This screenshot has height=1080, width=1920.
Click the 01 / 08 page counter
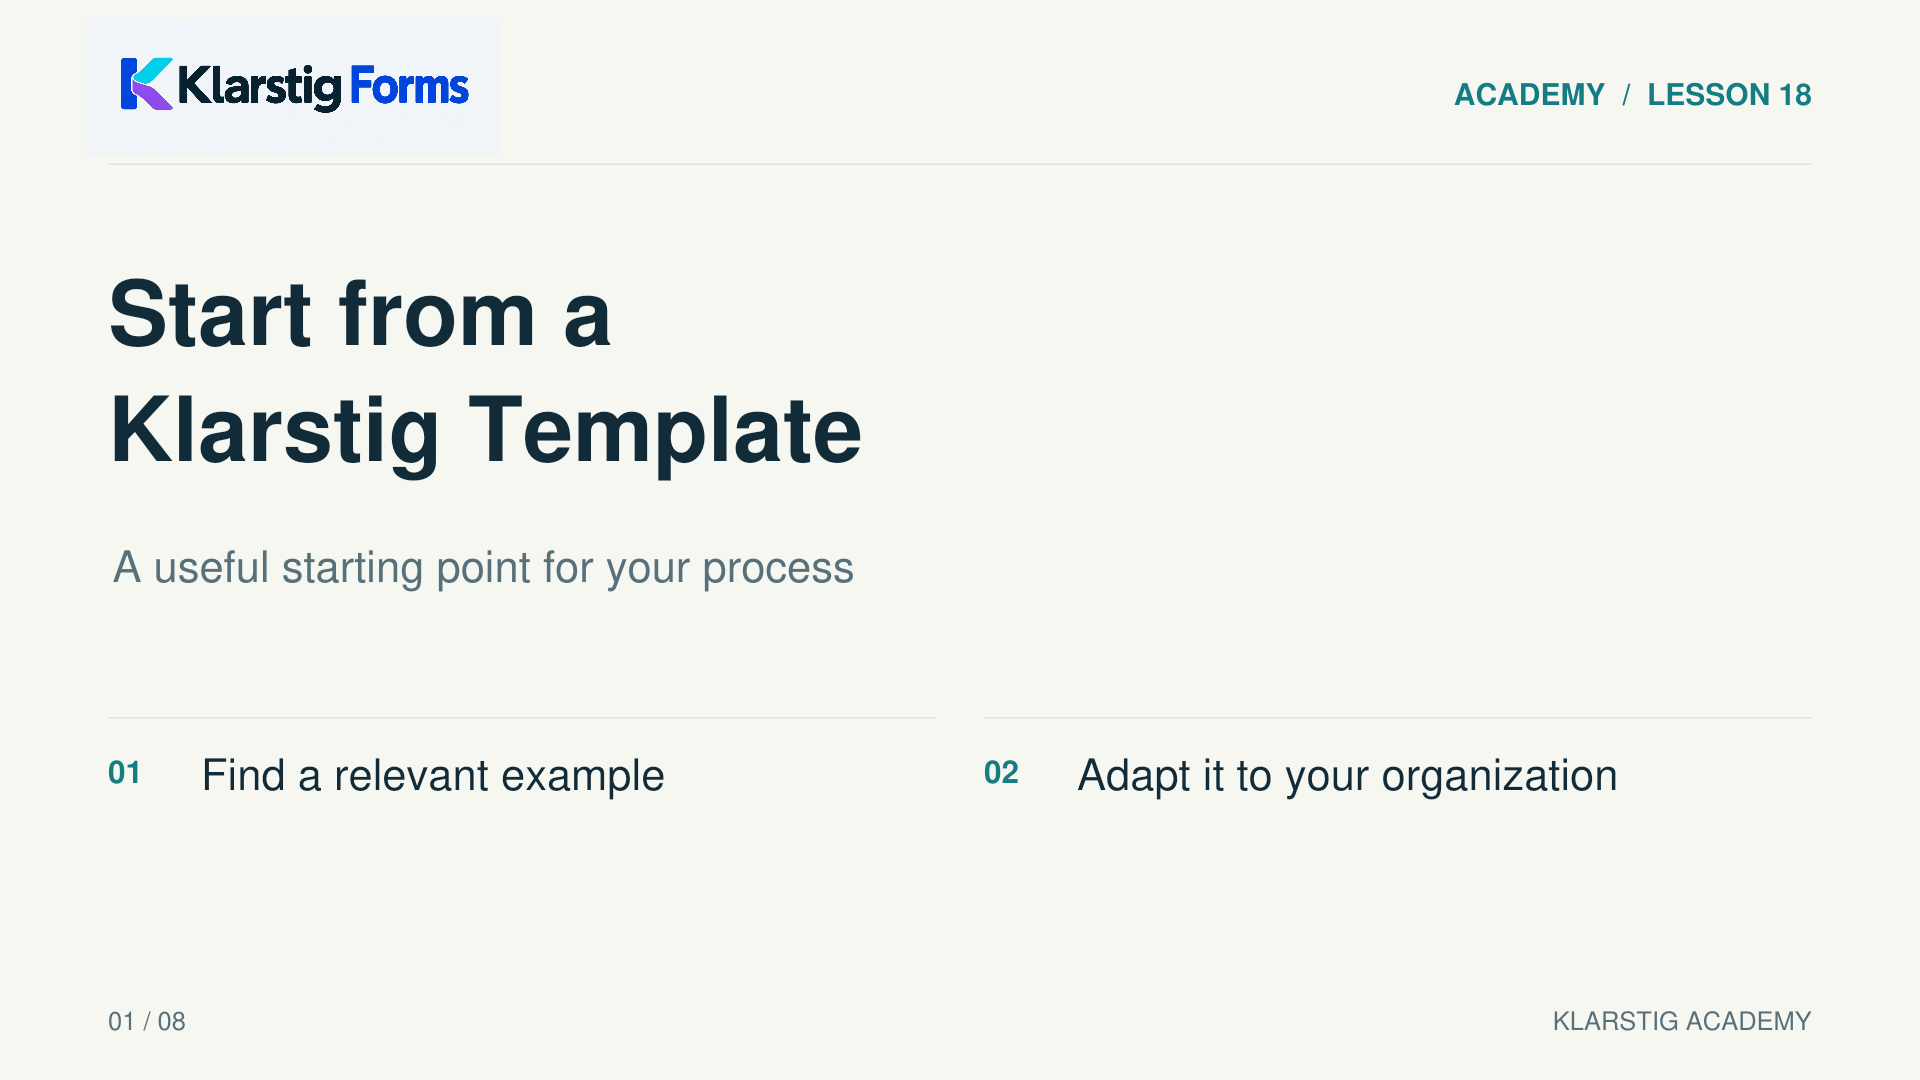[x=147, y=1021]
